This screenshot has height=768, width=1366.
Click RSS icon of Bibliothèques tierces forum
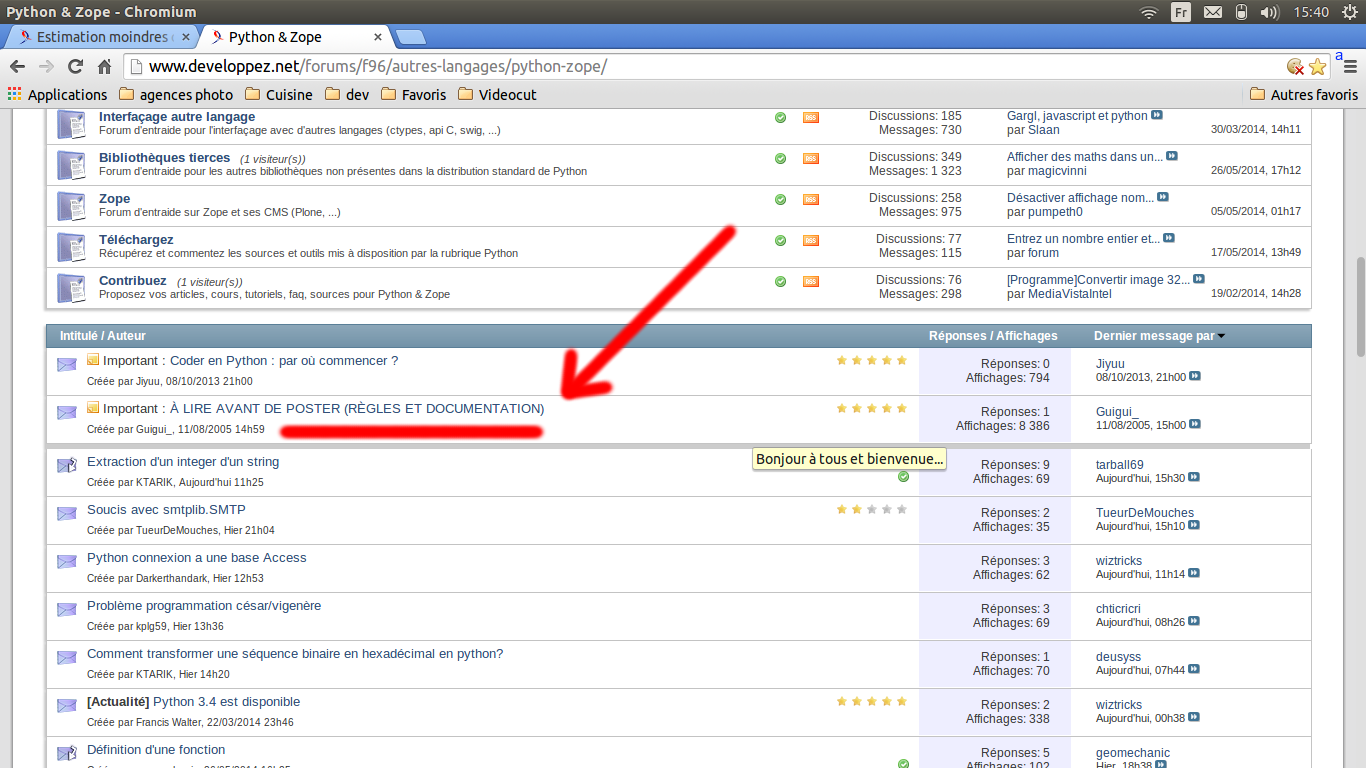(x=811, y=158)
